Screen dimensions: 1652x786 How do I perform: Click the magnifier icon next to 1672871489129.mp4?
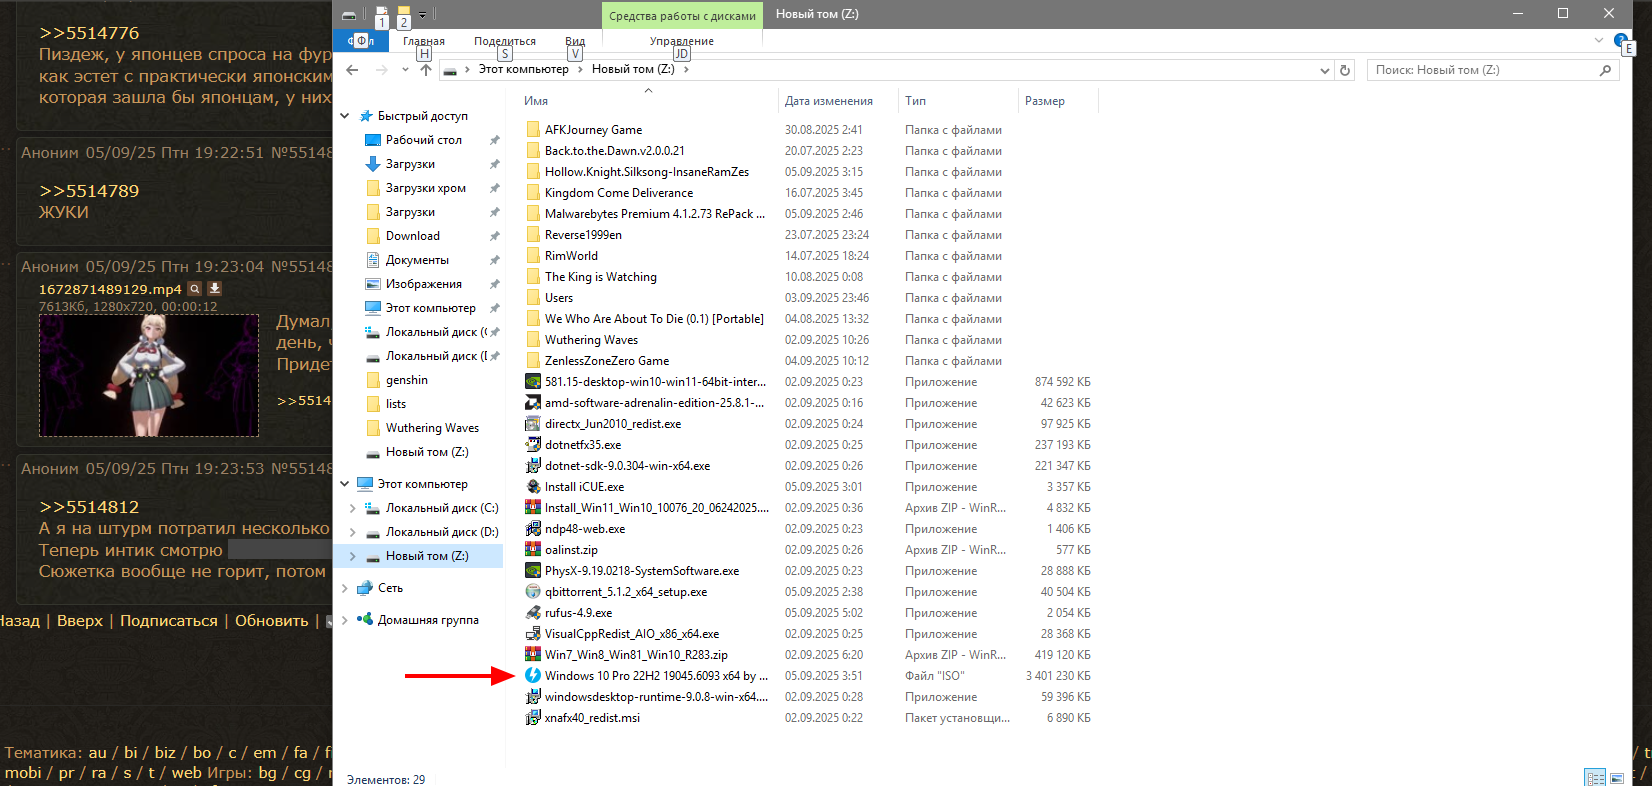coord(195,289)
